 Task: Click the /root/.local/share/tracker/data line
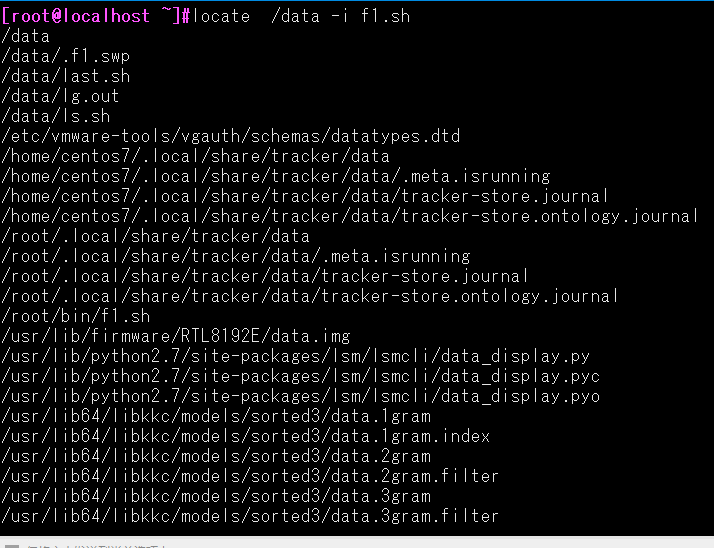155,237
